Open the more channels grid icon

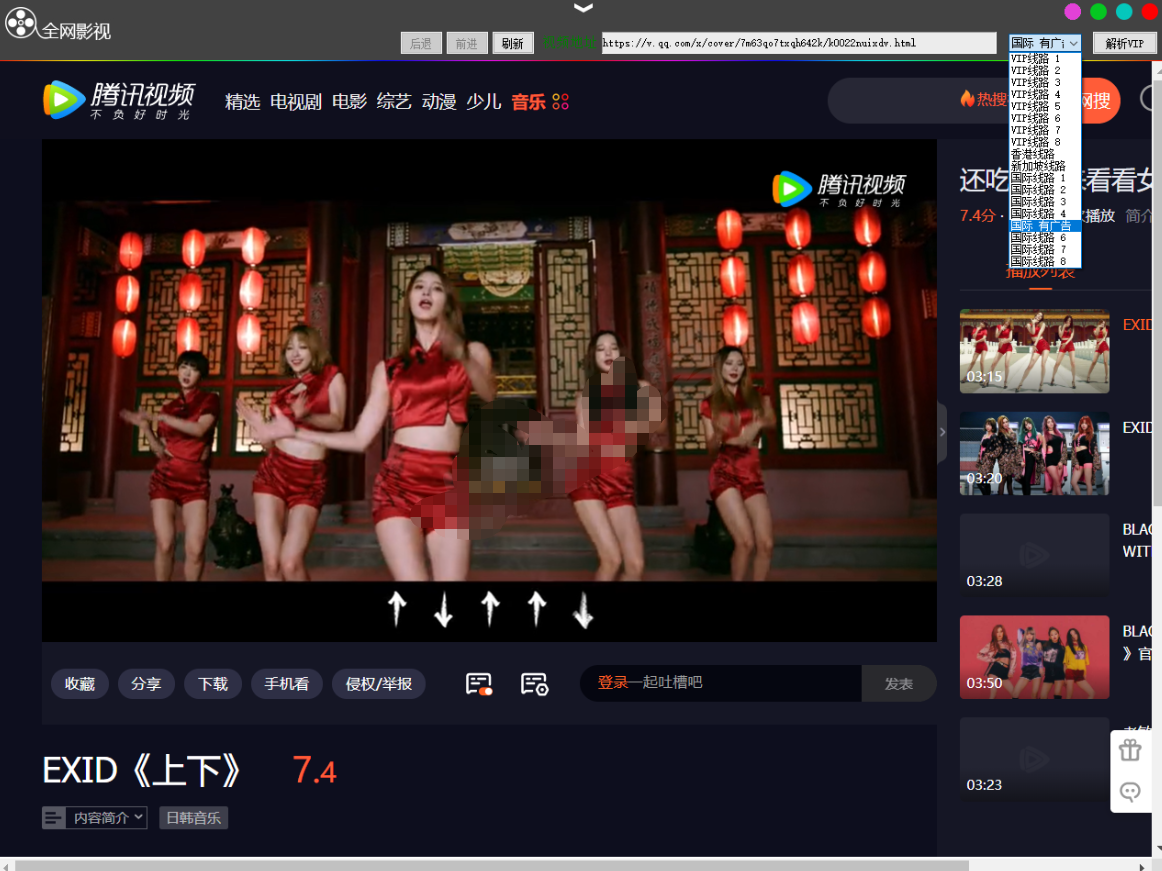pyautogui.click(x=560, y=102)
